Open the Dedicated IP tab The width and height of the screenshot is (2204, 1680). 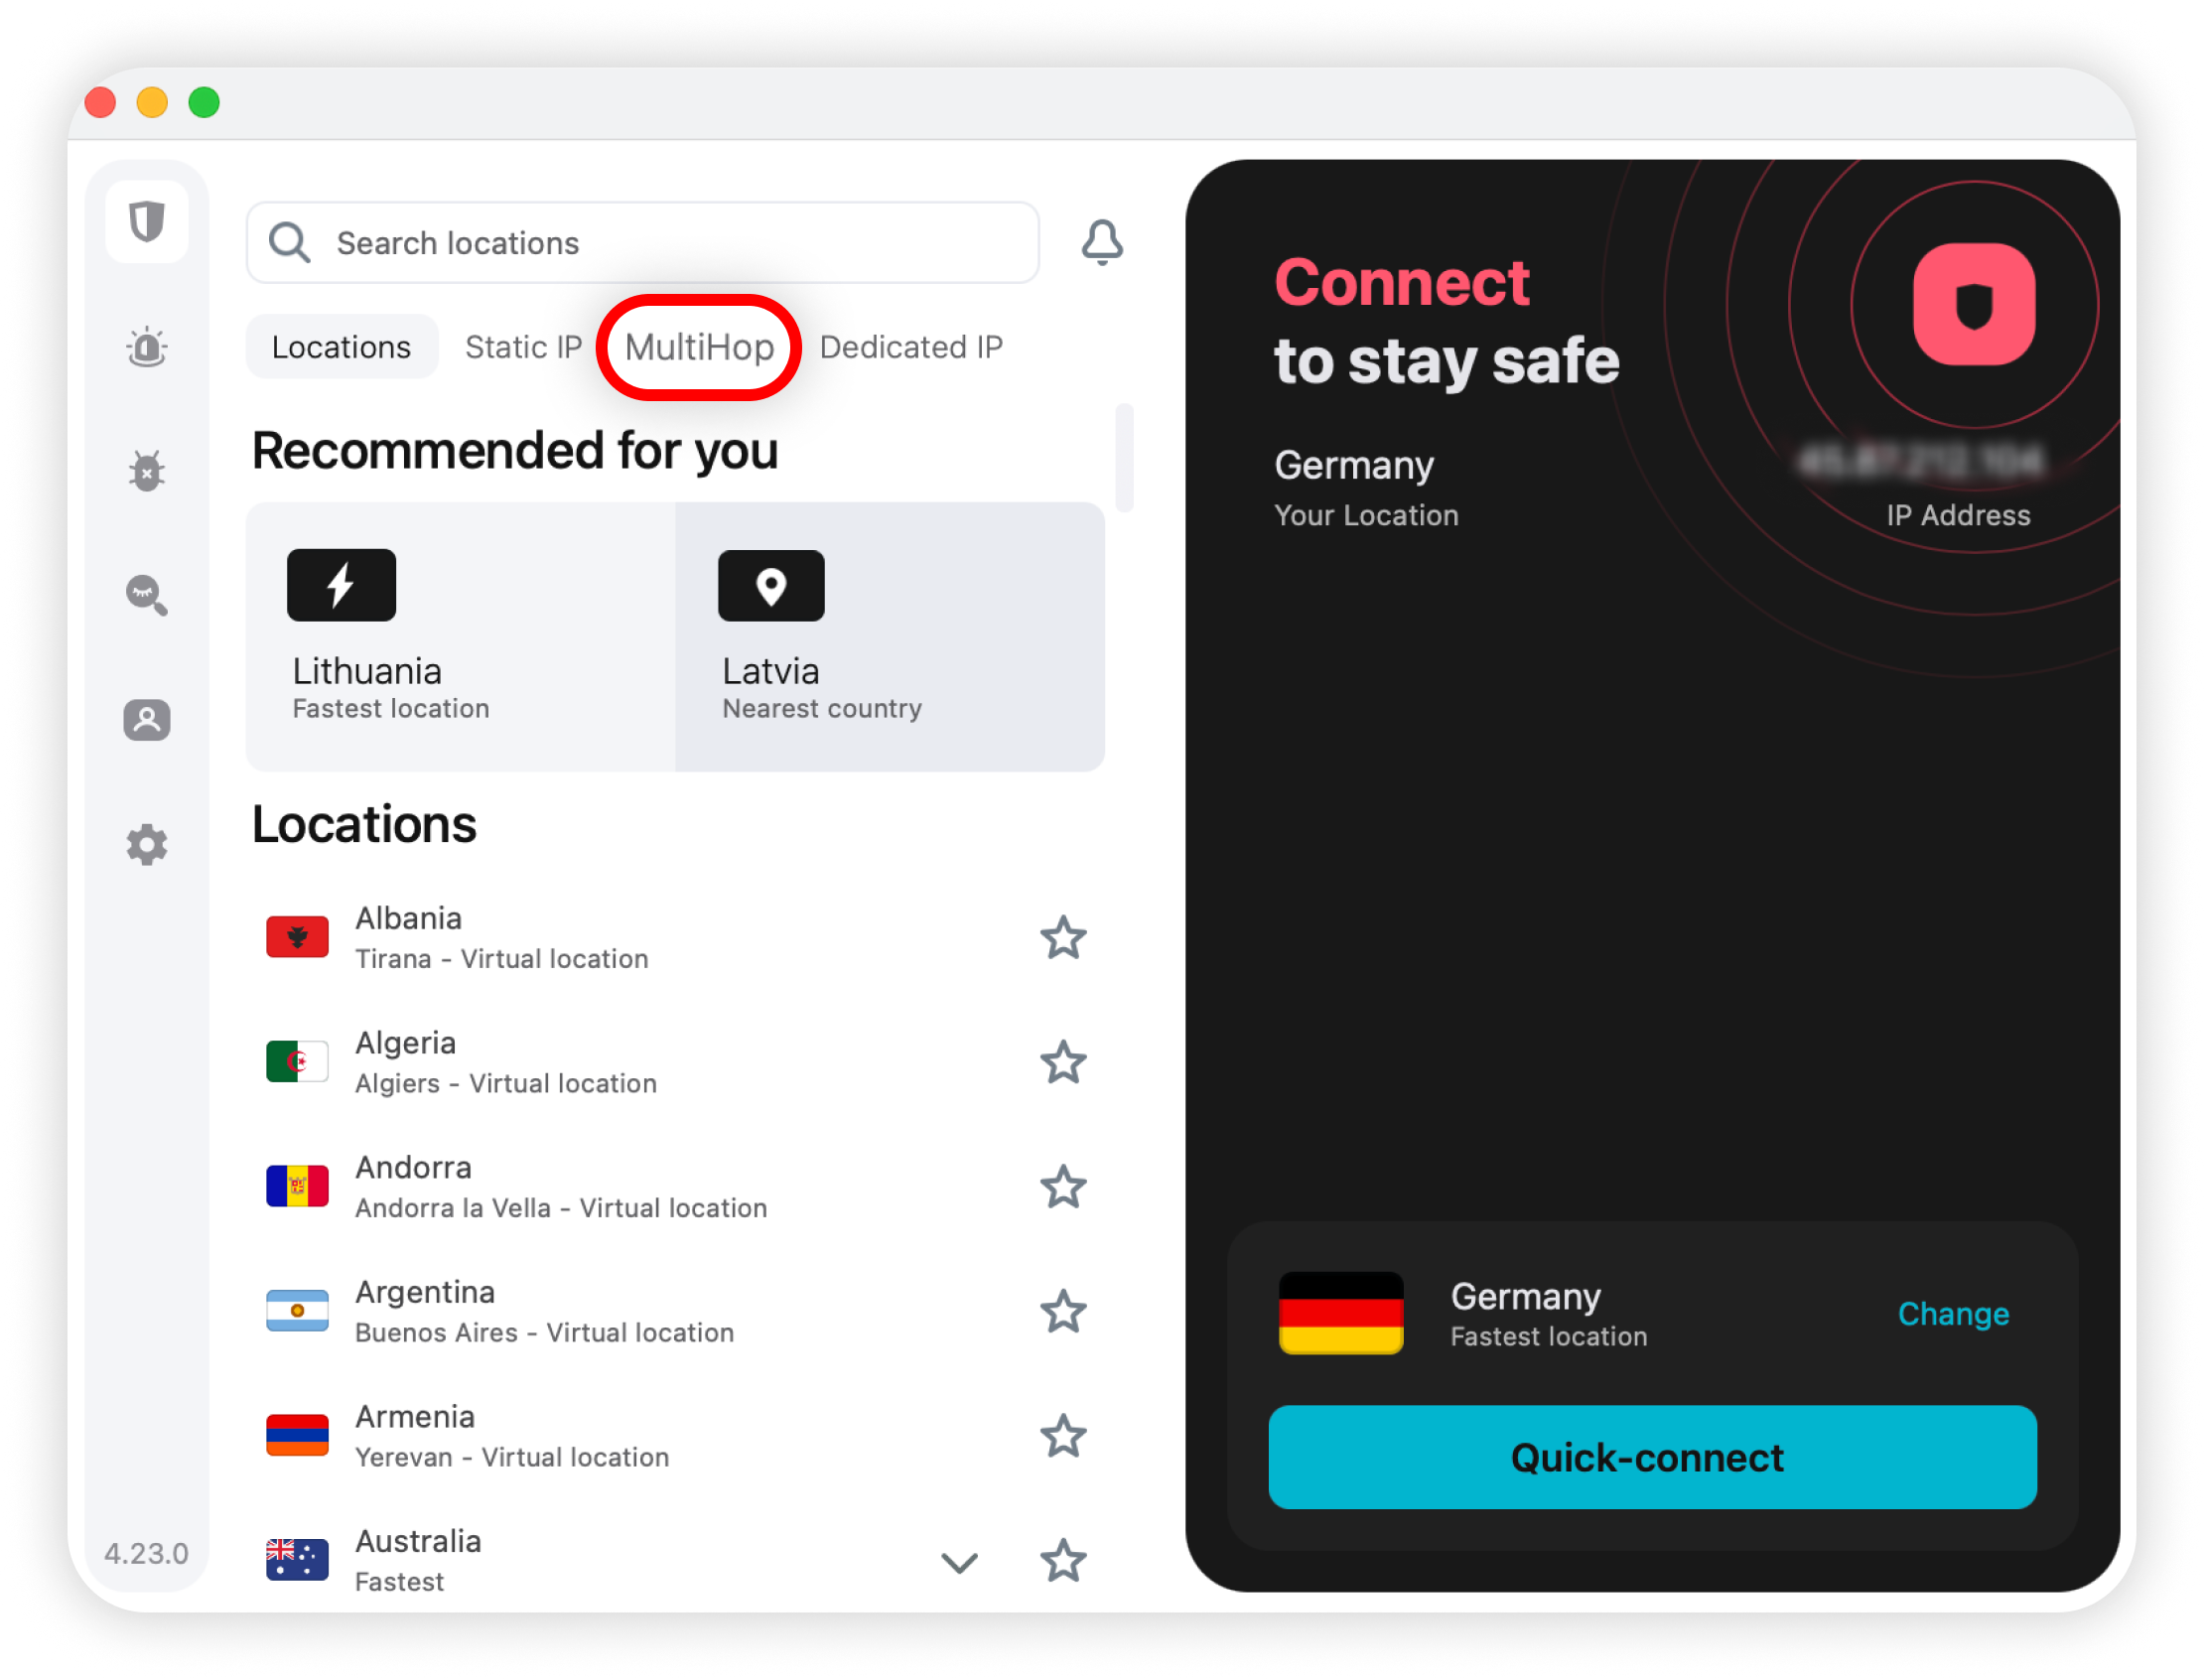pos(911,347)
